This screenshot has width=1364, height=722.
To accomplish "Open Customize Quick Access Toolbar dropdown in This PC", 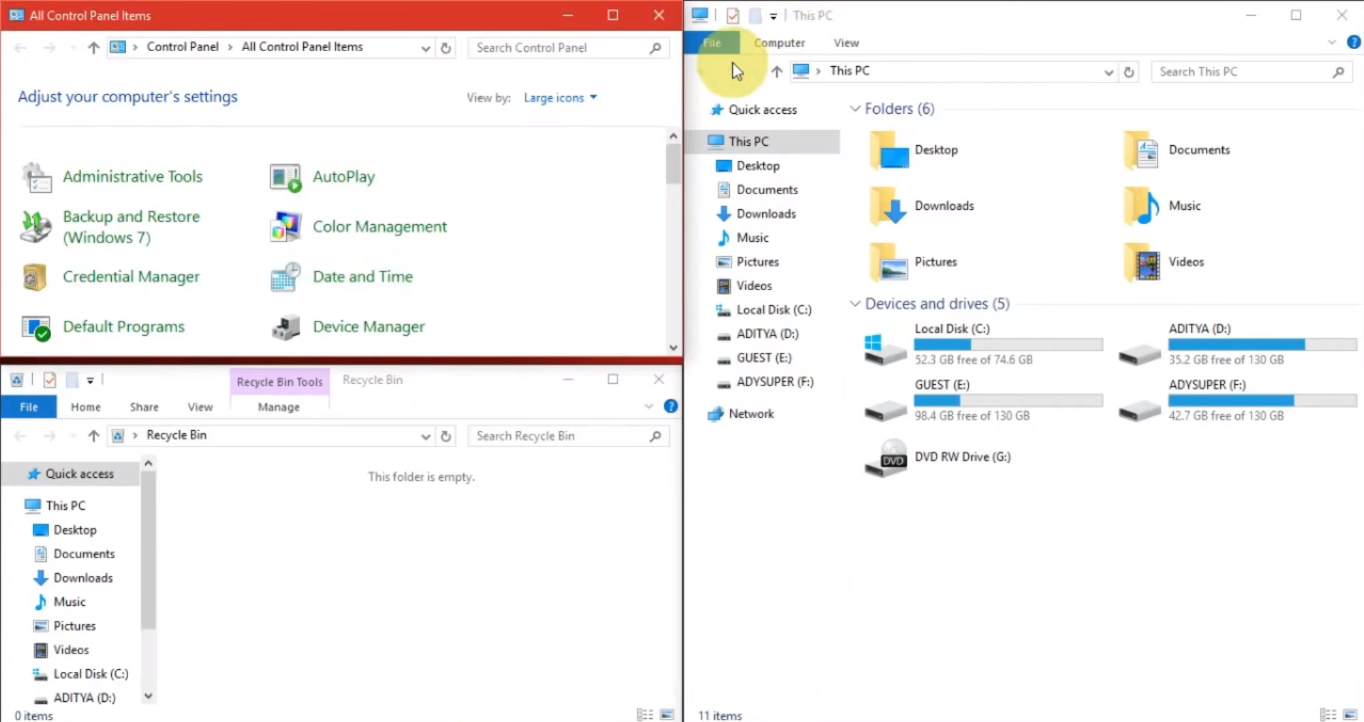I will [x=774, y=16].
